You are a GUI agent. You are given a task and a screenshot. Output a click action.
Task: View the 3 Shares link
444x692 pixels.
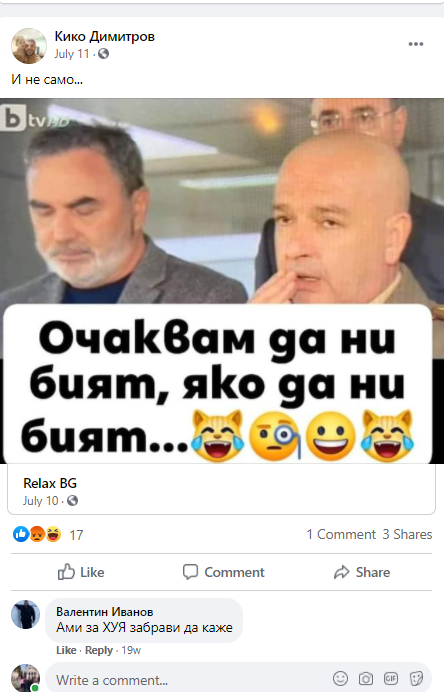click(407, 534)
